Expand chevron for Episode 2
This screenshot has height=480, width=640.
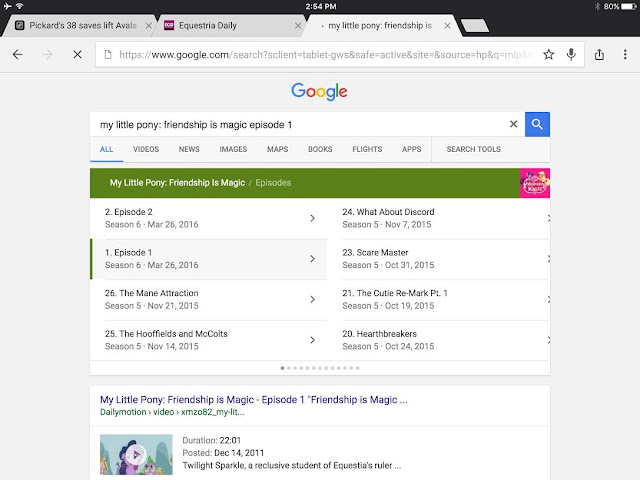(312, 218)
